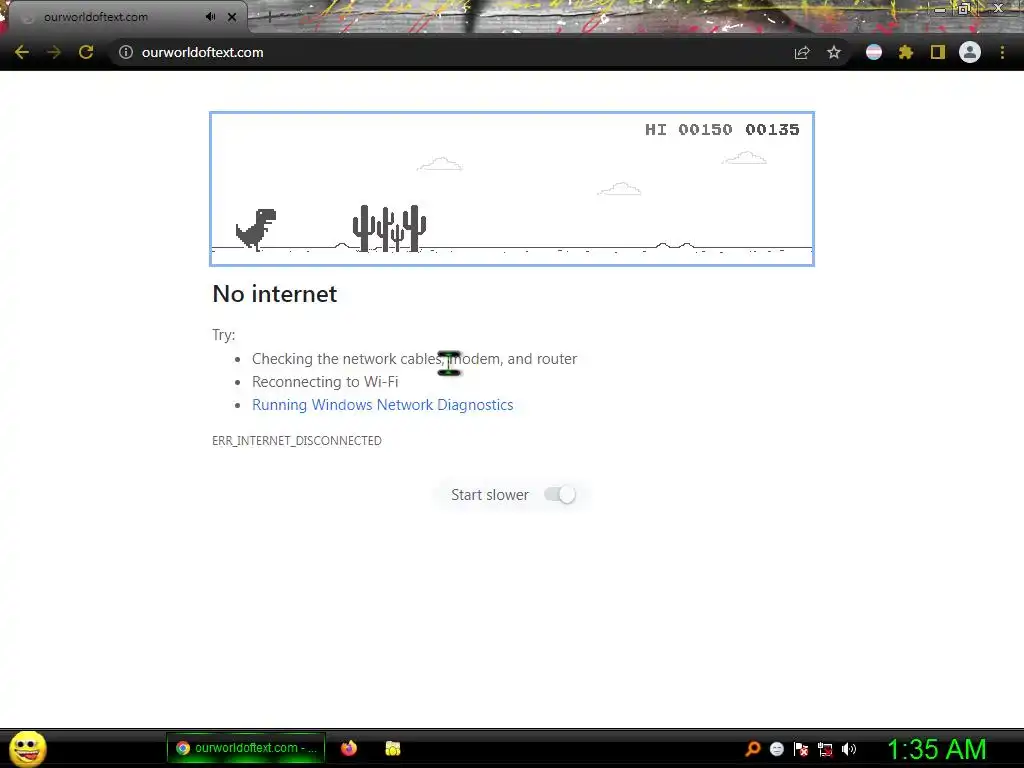
Task: Click the Reconnecting to Wi-Fi suggestion text
Action: point(325,381)
